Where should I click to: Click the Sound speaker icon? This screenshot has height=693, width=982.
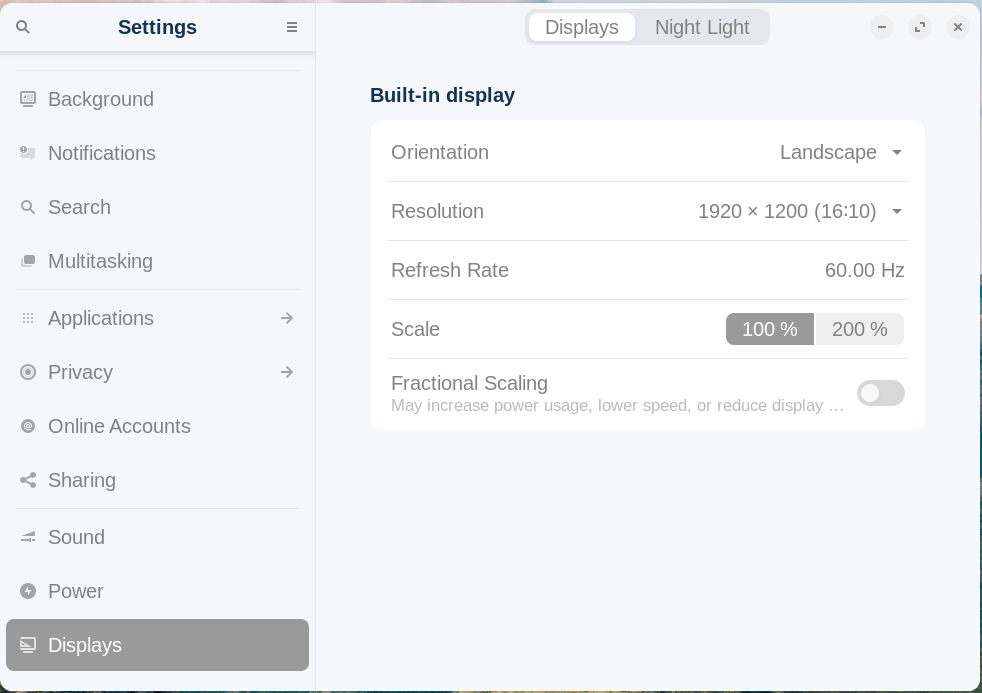pyautogui.click(x=28, y=537)
